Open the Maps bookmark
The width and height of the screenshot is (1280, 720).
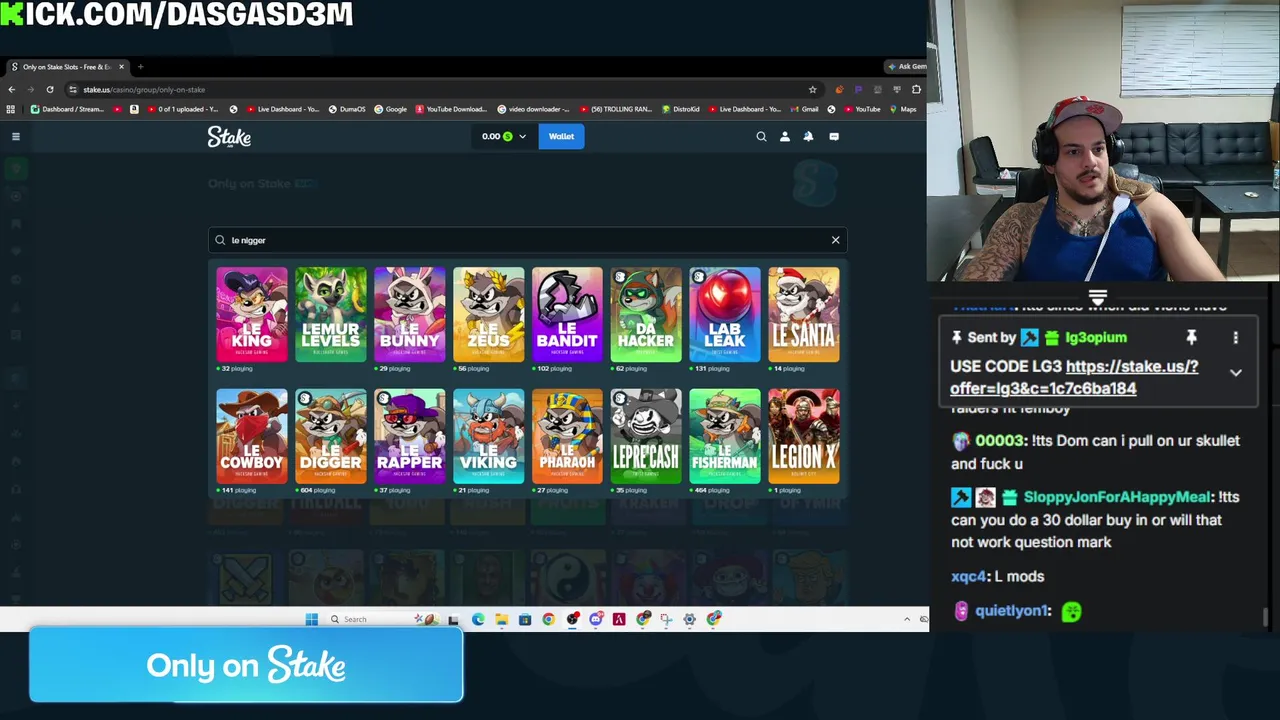click(x=902, y=109)
